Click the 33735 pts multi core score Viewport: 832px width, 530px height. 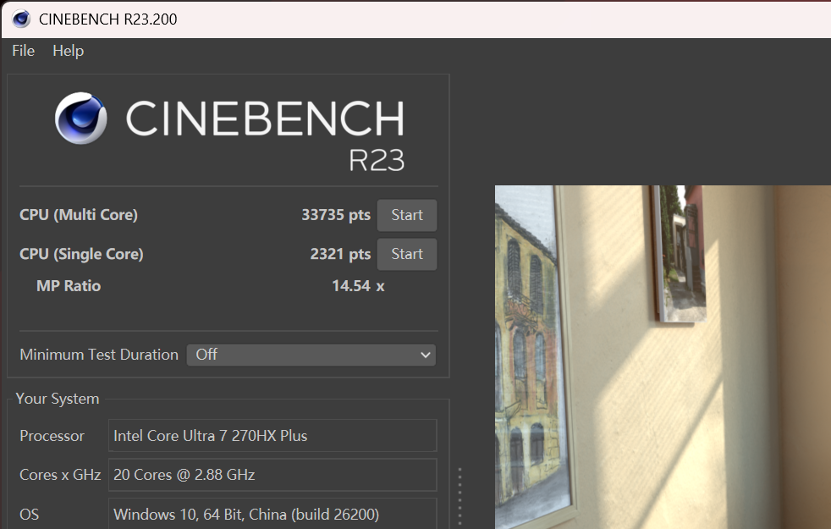pyautogui.click(x=336, y=215)
